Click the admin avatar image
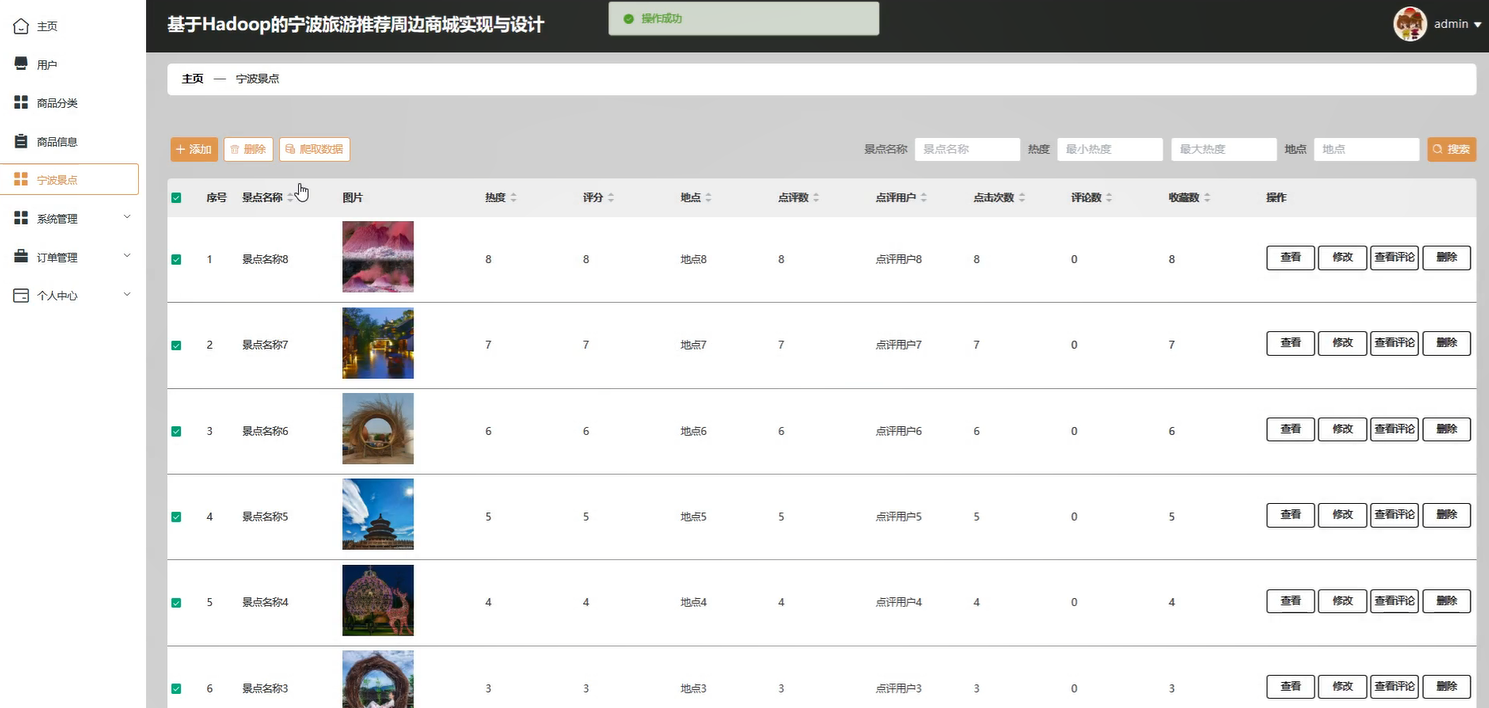 tap(1410, 24)
